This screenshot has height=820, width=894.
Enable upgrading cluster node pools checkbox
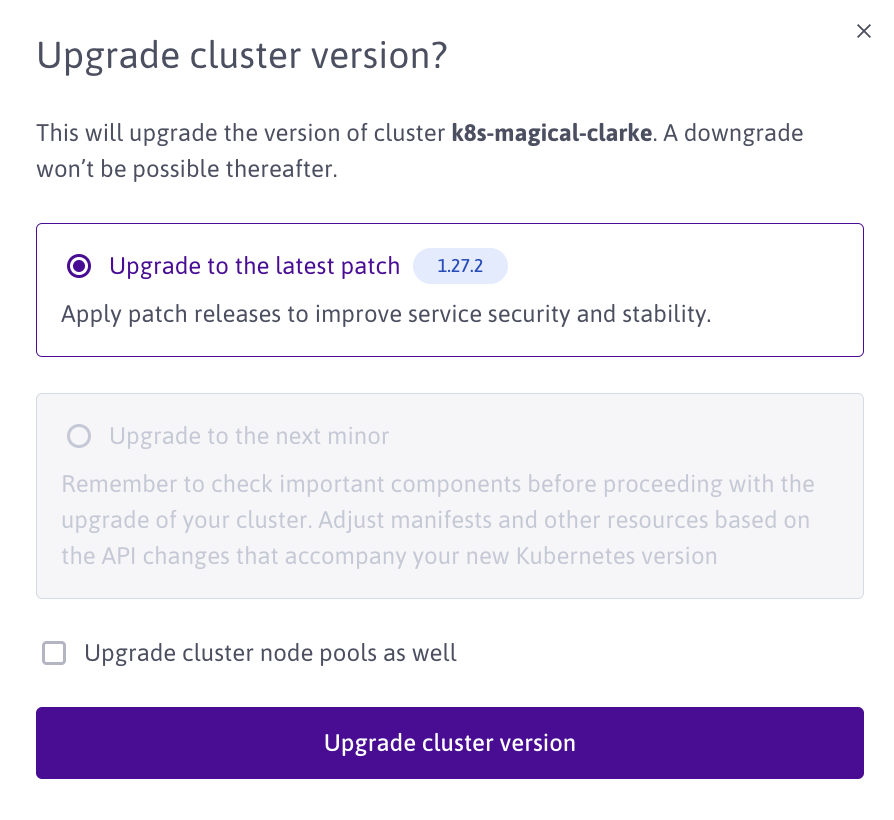pyautogui.click(x=54, y=654)
